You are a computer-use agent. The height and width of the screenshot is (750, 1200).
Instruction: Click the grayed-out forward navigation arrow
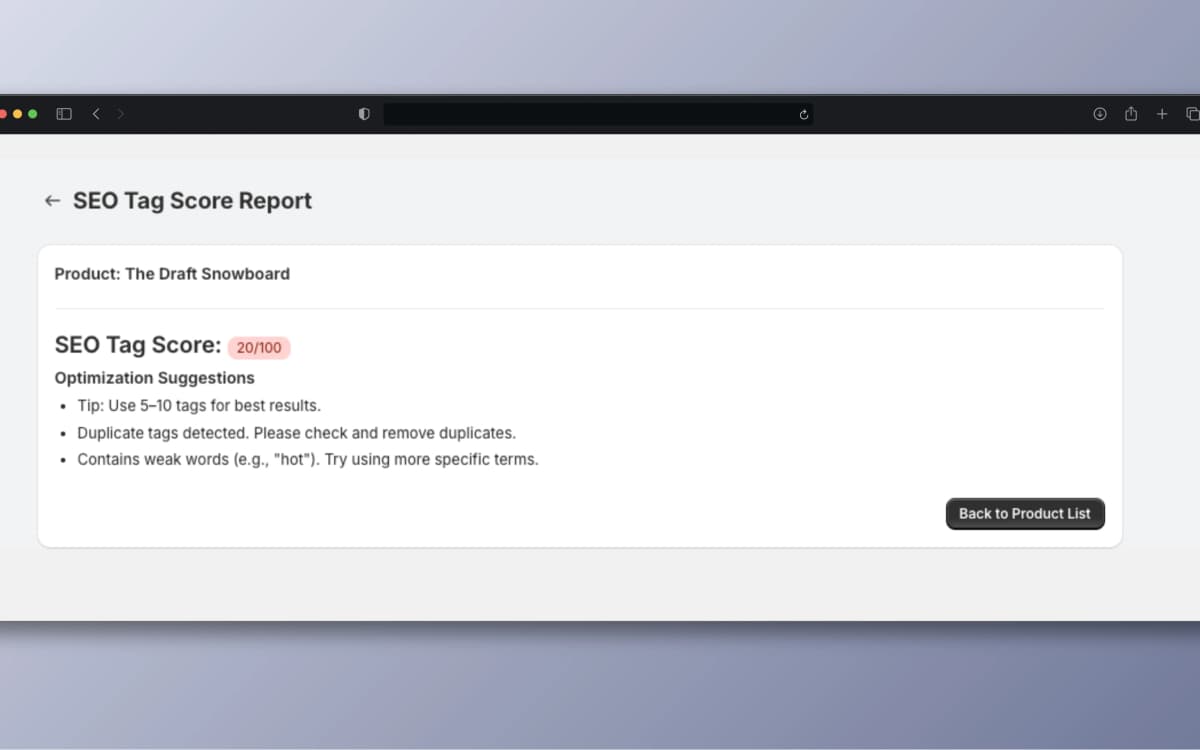pos(120,113)
